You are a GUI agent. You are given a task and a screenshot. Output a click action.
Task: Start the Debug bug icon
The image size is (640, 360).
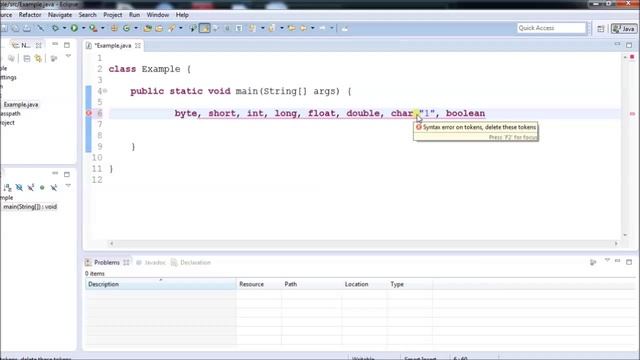(55, 28)
